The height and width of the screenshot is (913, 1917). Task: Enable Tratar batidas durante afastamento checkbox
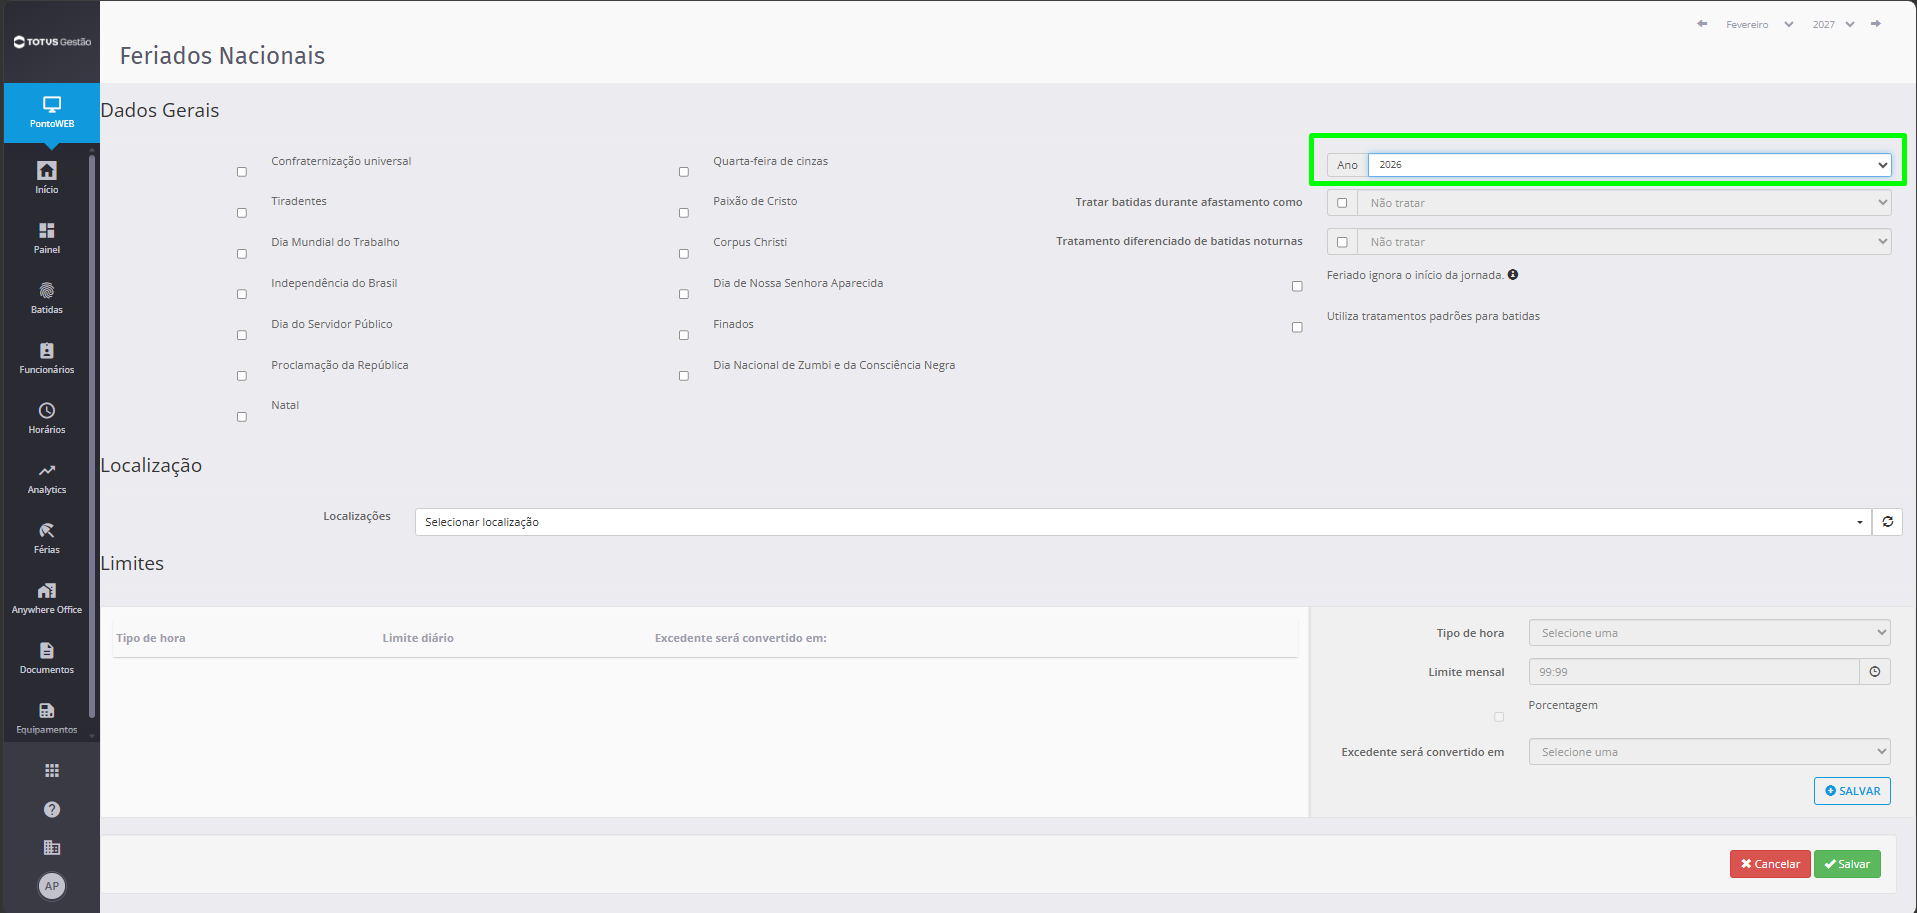pyautogui.click(x=1342, y=203)
